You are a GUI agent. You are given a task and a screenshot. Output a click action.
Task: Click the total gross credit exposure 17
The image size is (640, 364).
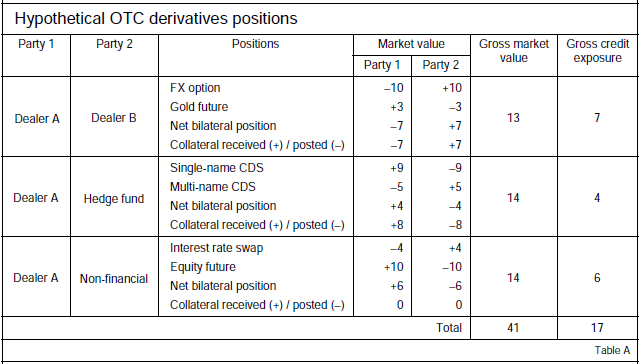(597, 328)
